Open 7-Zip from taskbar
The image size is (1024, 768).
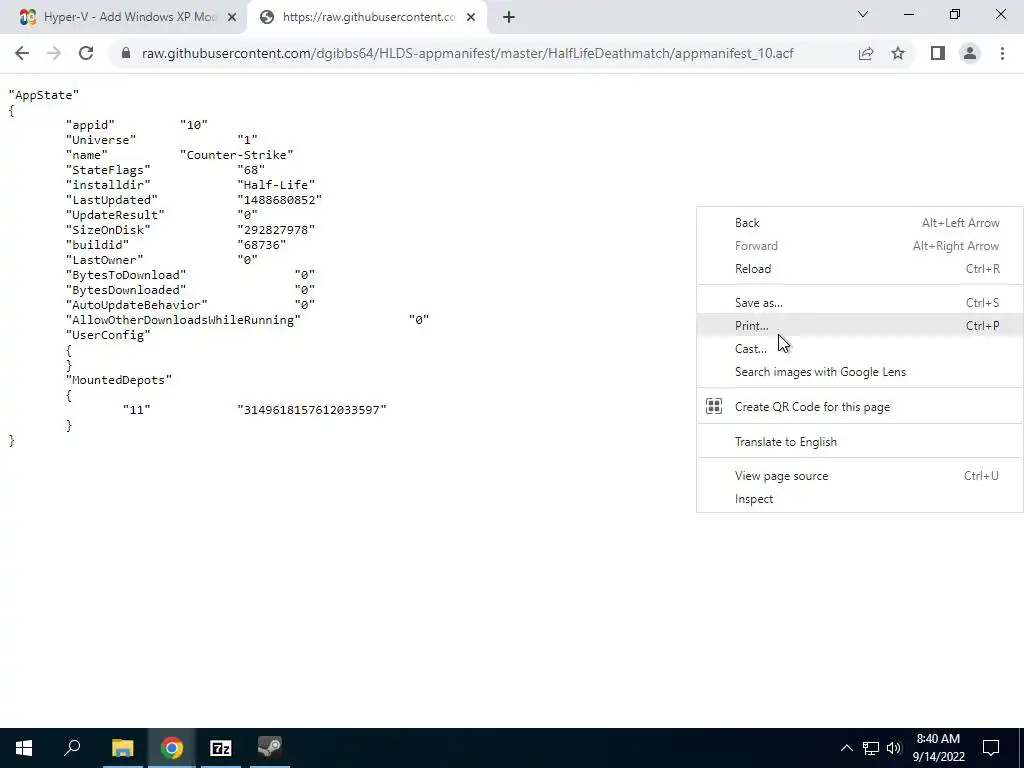pos(221,748)
